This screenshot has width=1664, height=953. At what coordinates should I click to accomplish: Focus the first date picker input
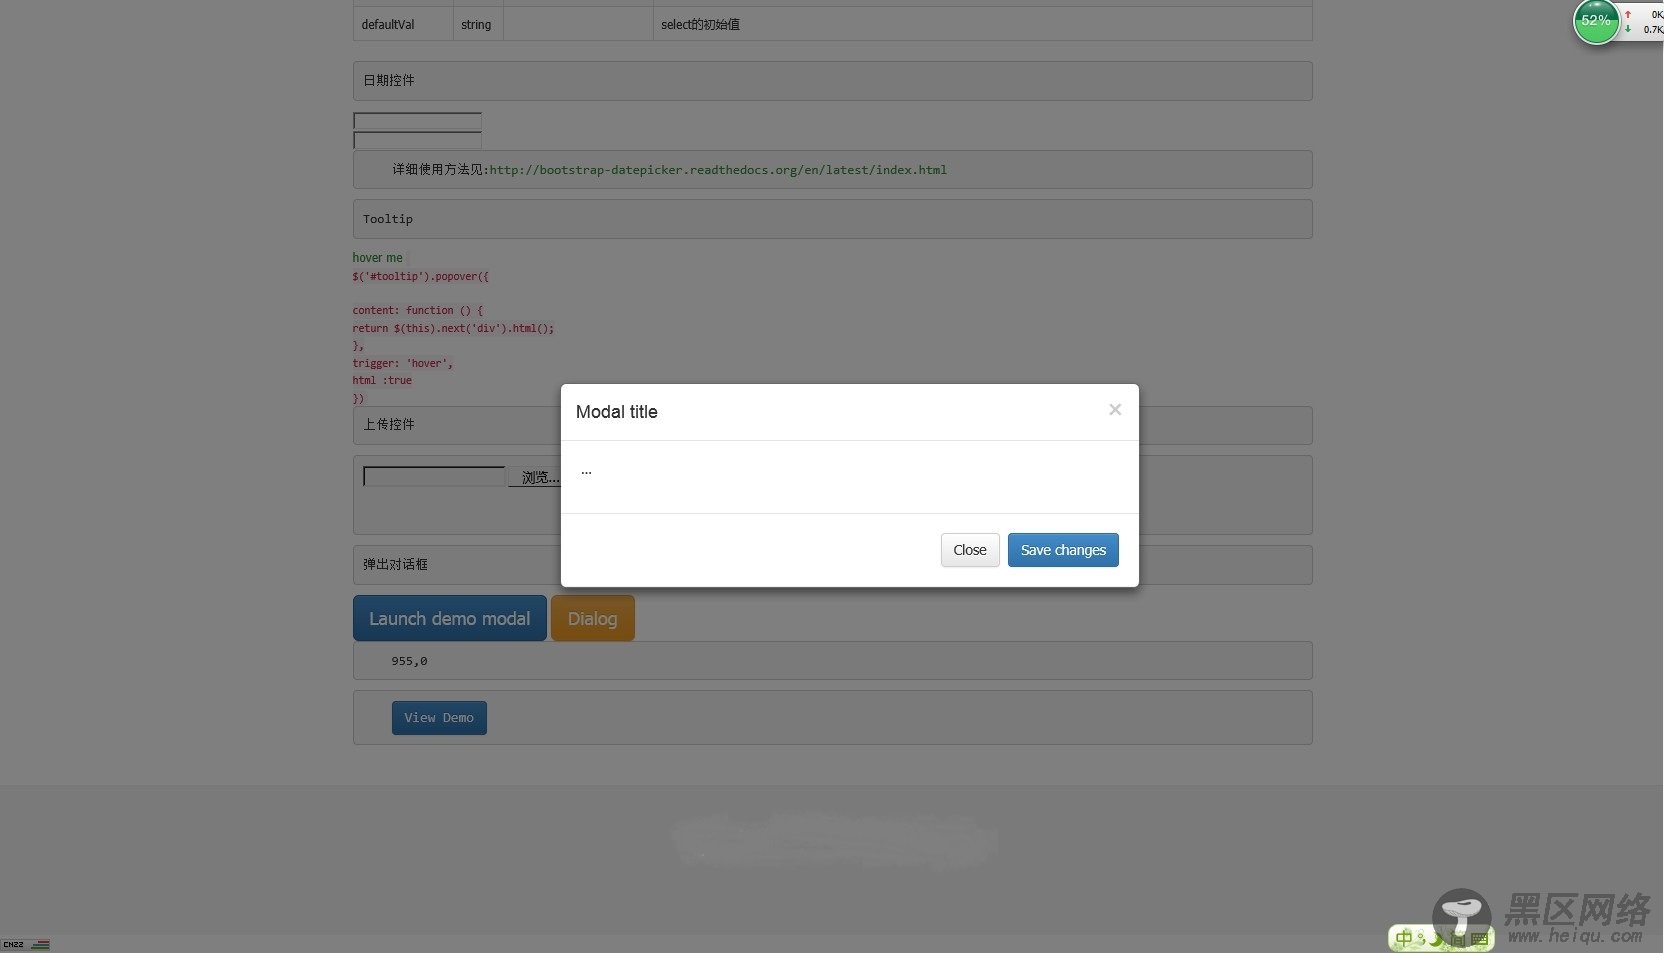(x=417, y=121)
